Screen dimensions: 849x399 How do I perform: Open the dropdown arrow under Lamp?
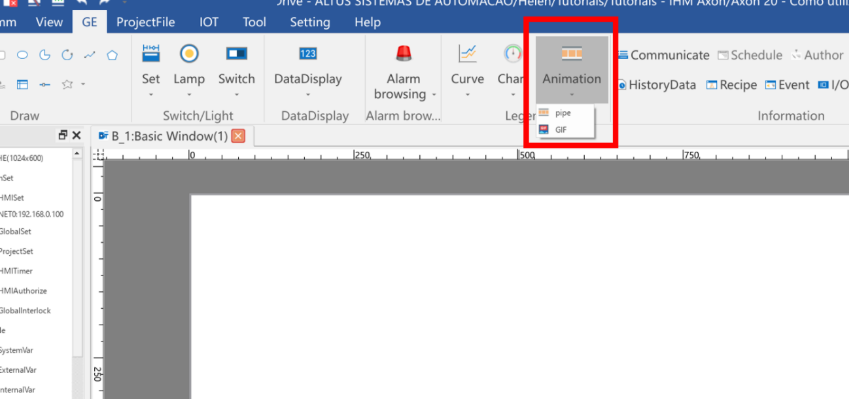coord(189,95)
